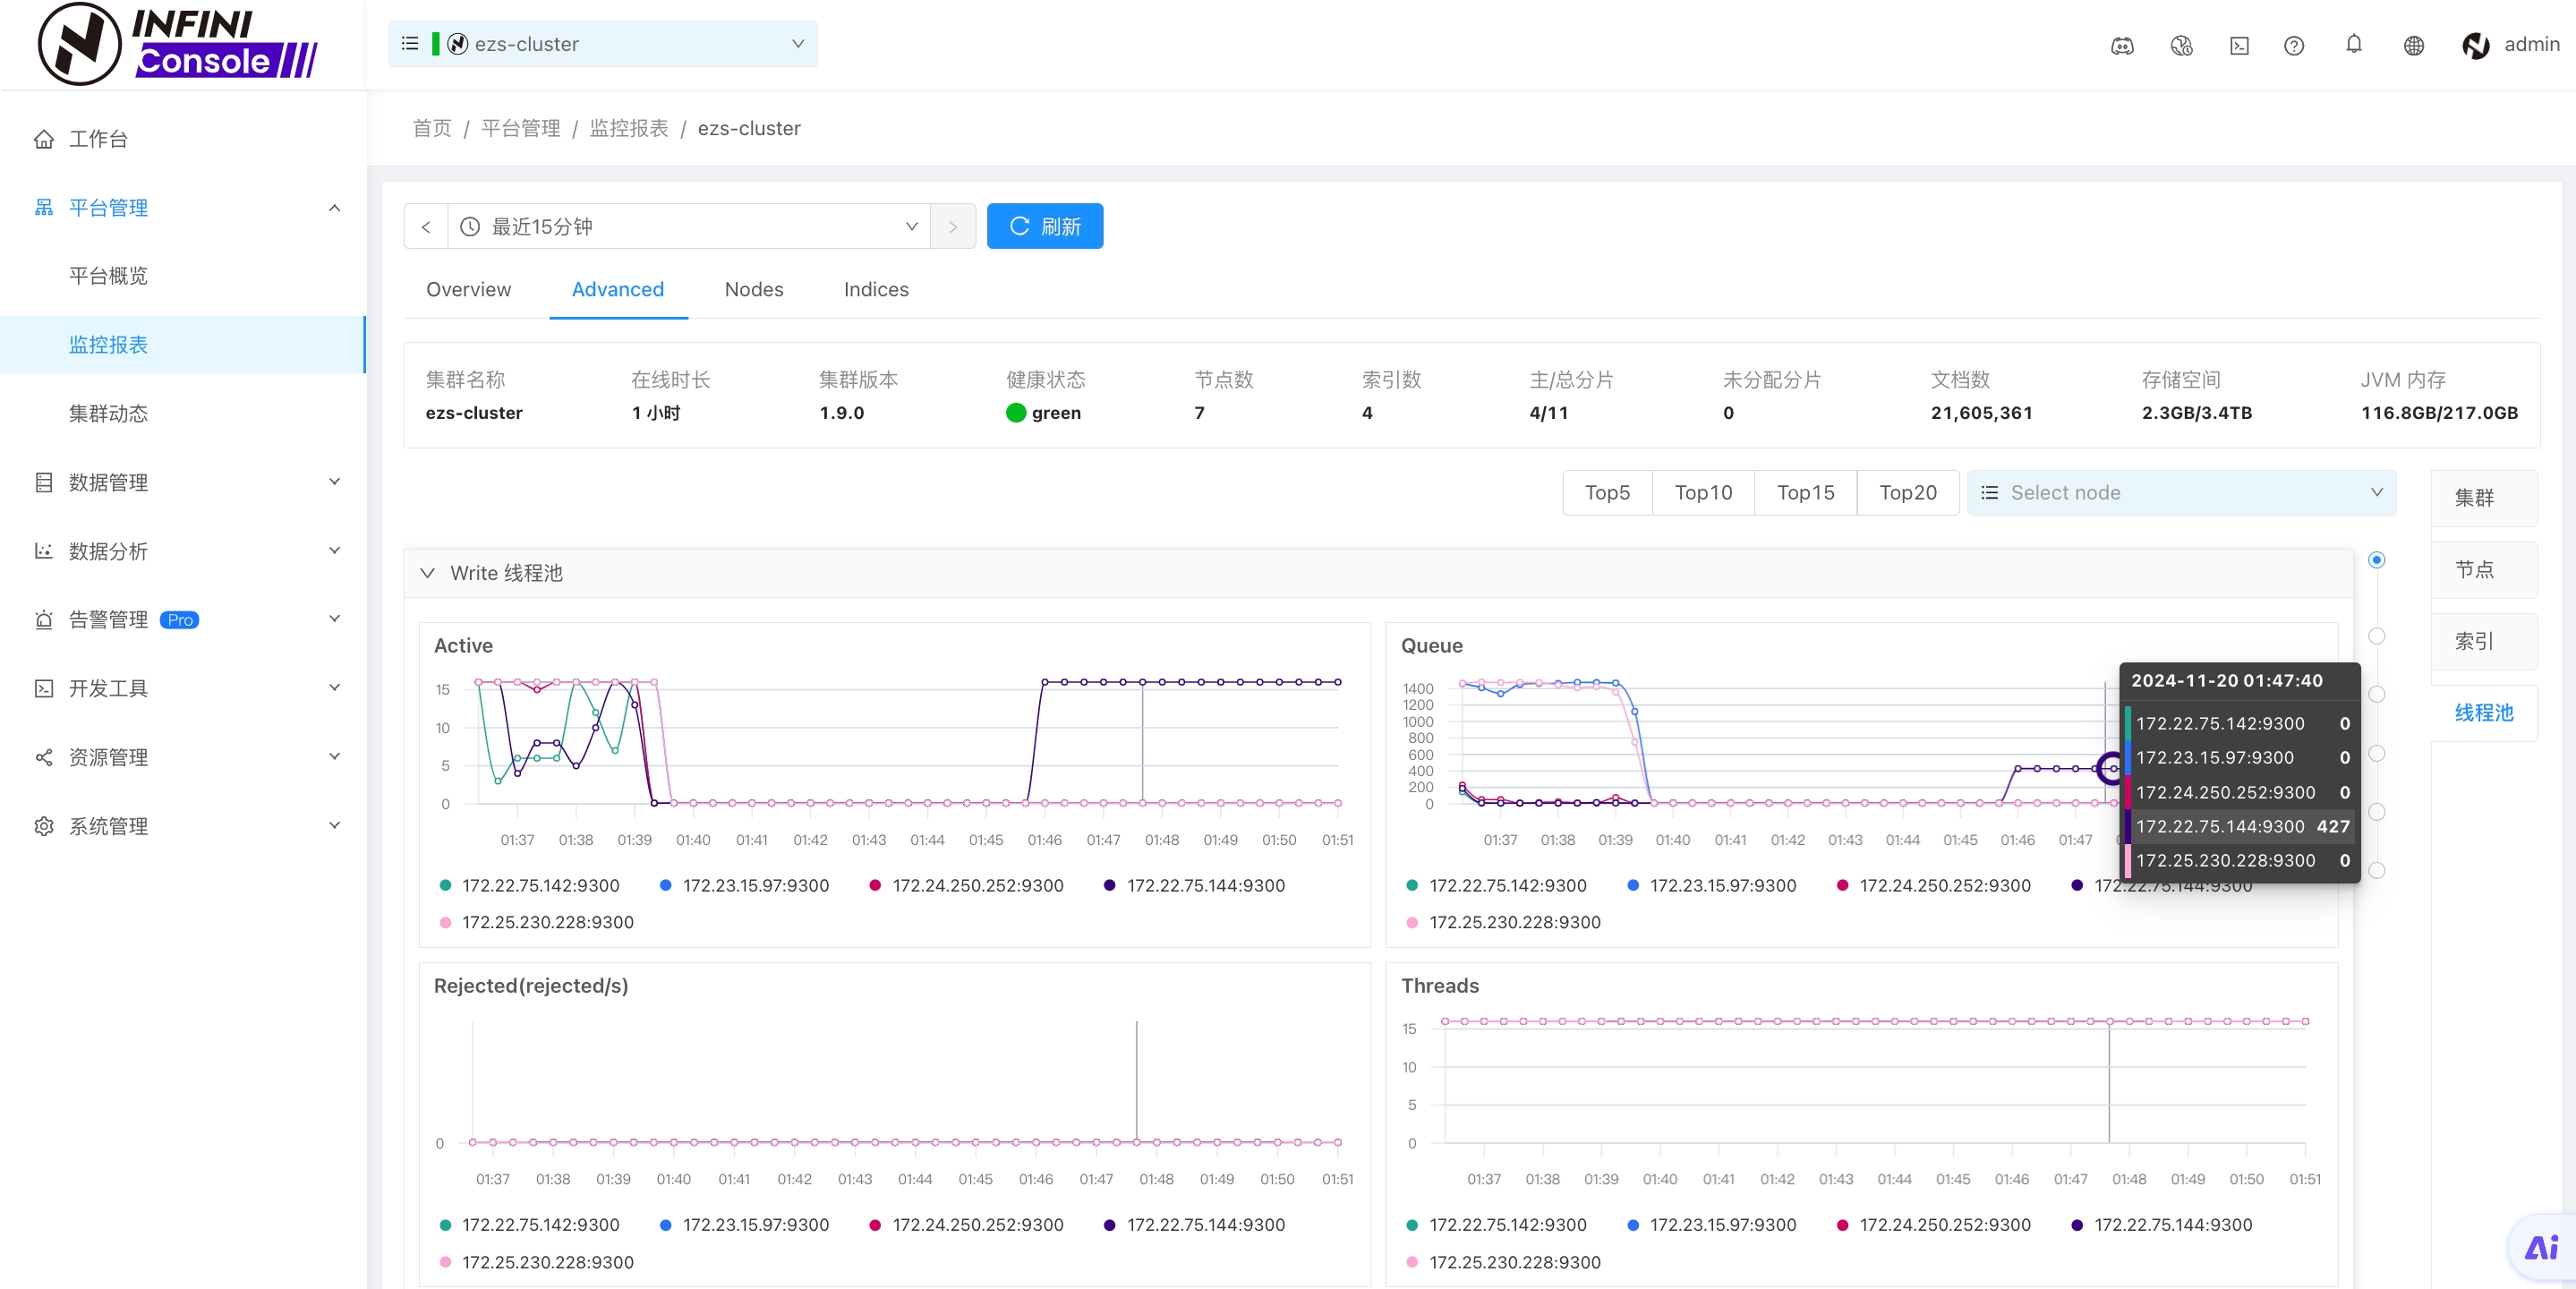This screenshot has width=2576, height=1289.
Task: Switch to the Indices tab
Action: tap(876, 290)
